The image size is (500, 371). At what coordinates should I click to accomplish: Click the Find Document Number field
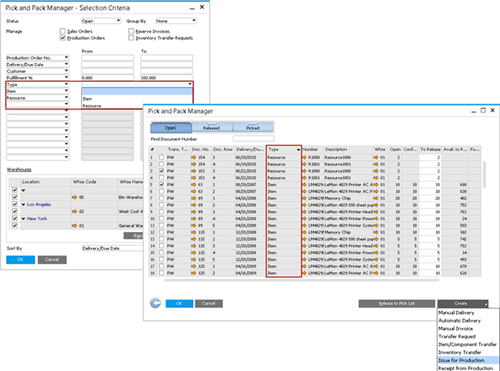click(254, 139)
